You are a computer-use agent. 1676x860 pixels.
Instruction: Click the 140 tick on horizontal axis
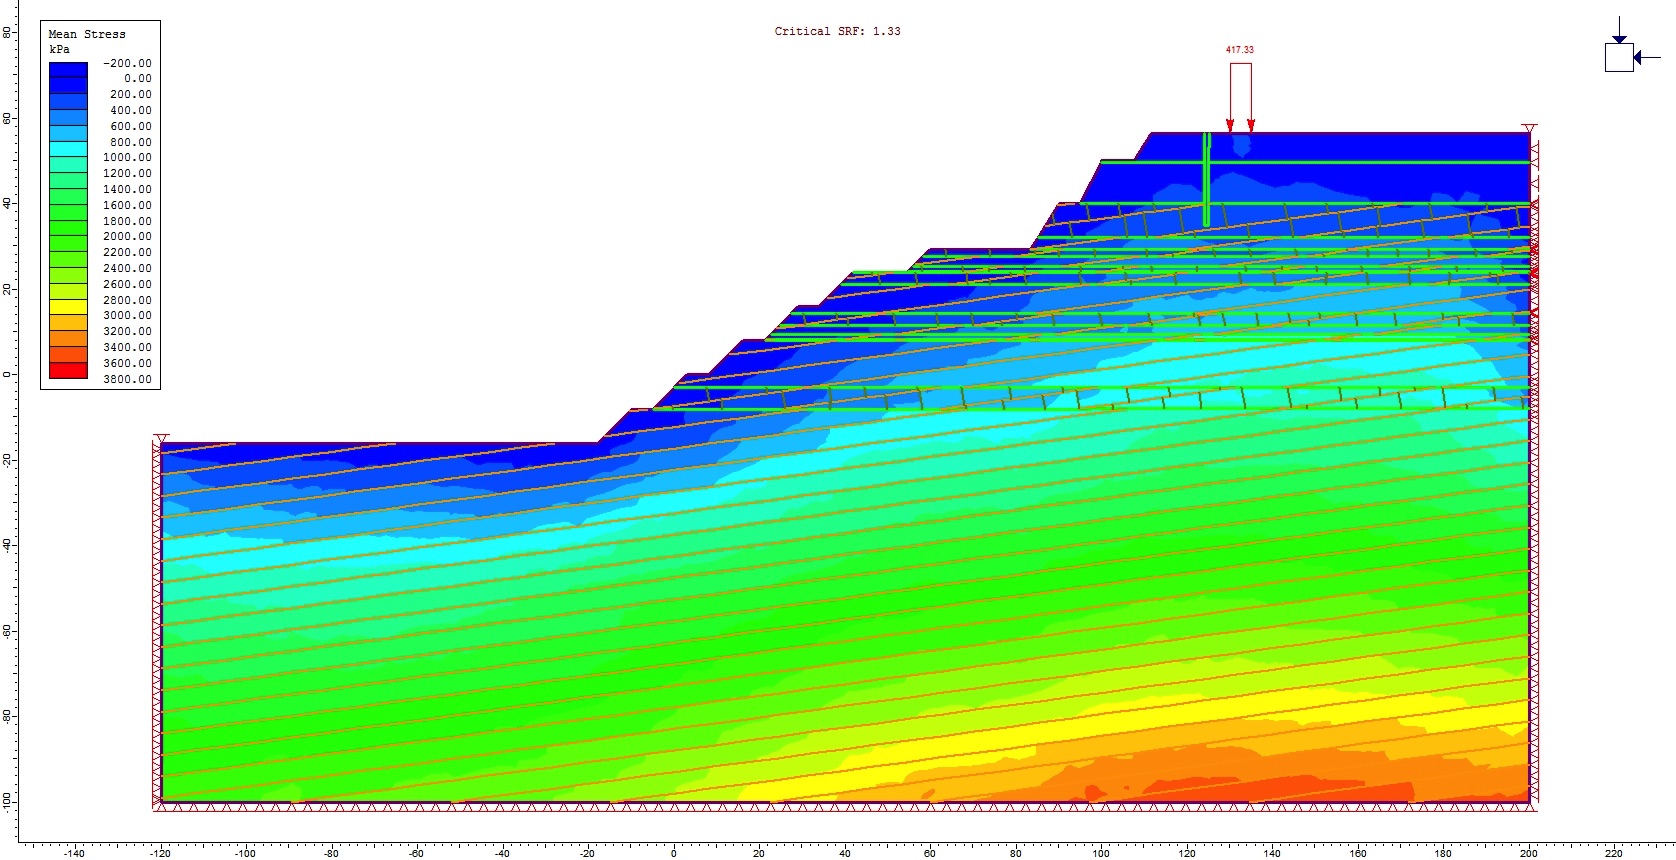pyautogui.click(x=1272, y=853)
